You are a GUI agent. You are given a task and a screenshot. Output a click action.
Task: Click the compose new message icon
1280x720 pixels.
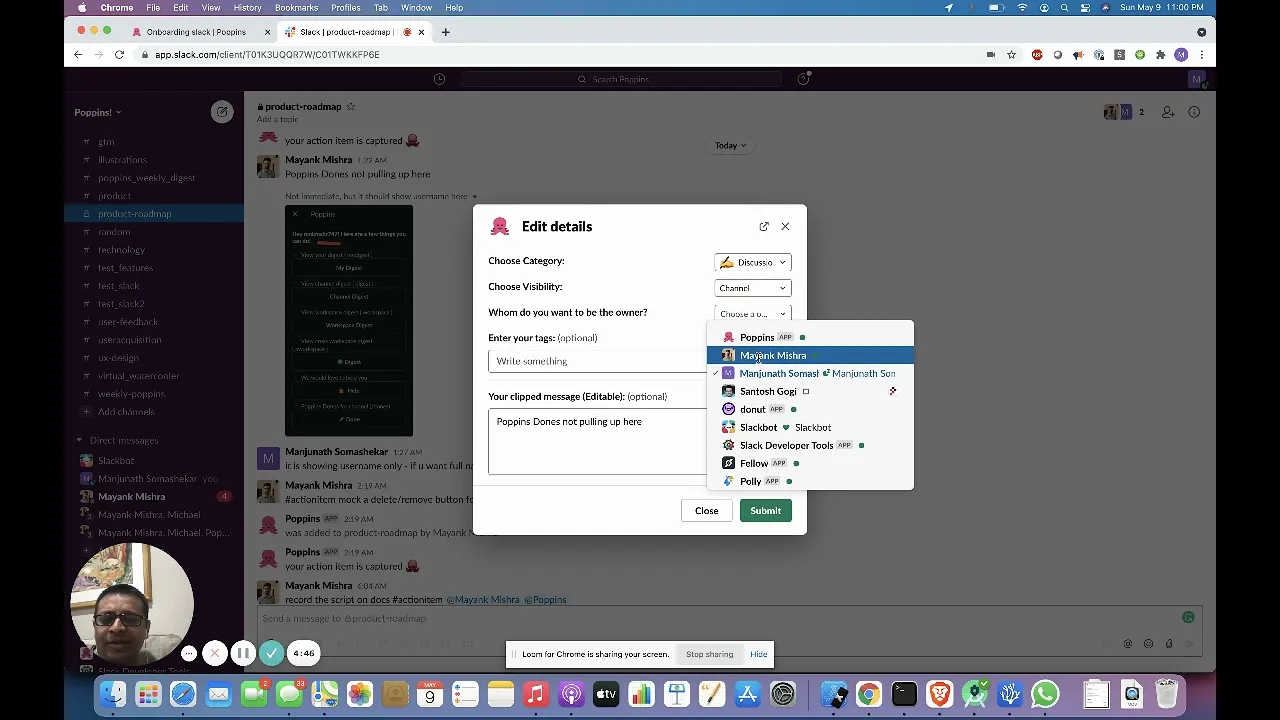coord(222,112)
